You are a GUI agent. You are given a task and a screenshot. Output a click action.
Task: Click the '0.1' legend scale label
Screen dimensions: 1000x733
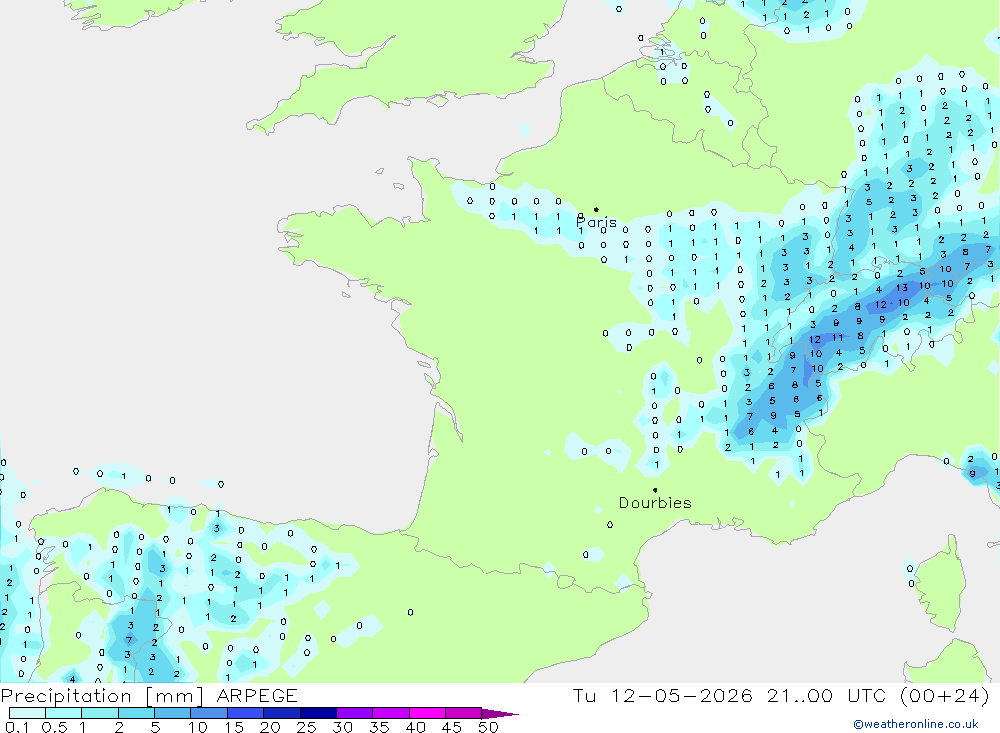click(x=17, y=727)
